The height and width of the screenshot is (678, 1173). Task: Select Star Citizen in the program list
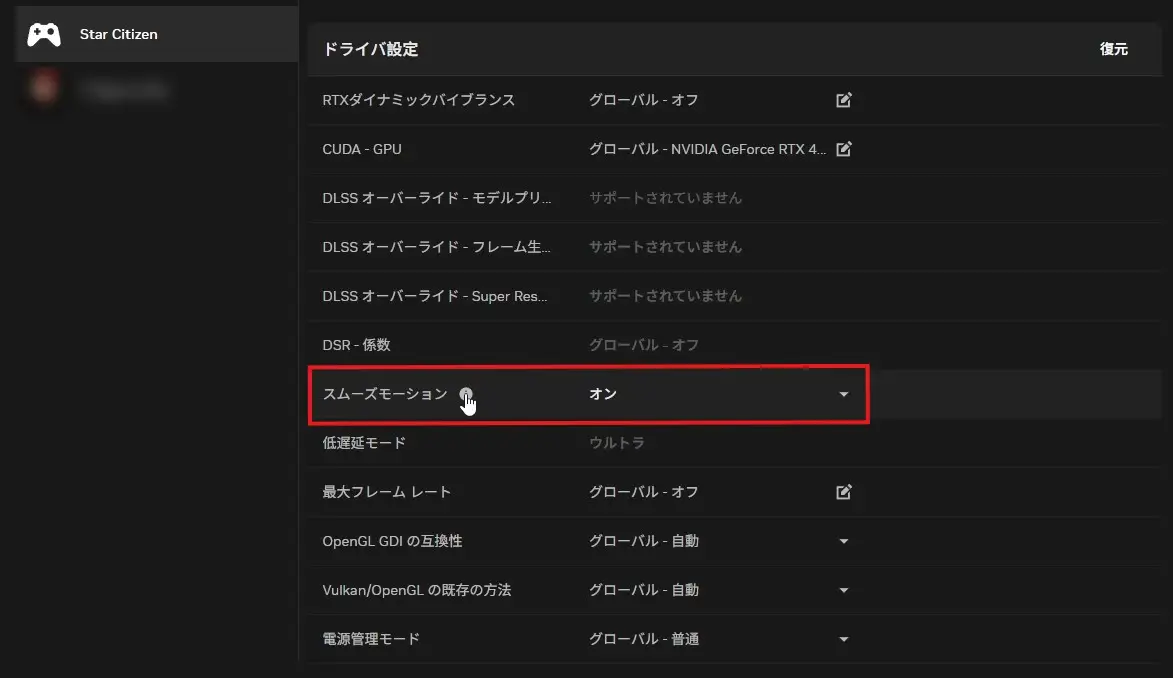[x=156, y=34]
